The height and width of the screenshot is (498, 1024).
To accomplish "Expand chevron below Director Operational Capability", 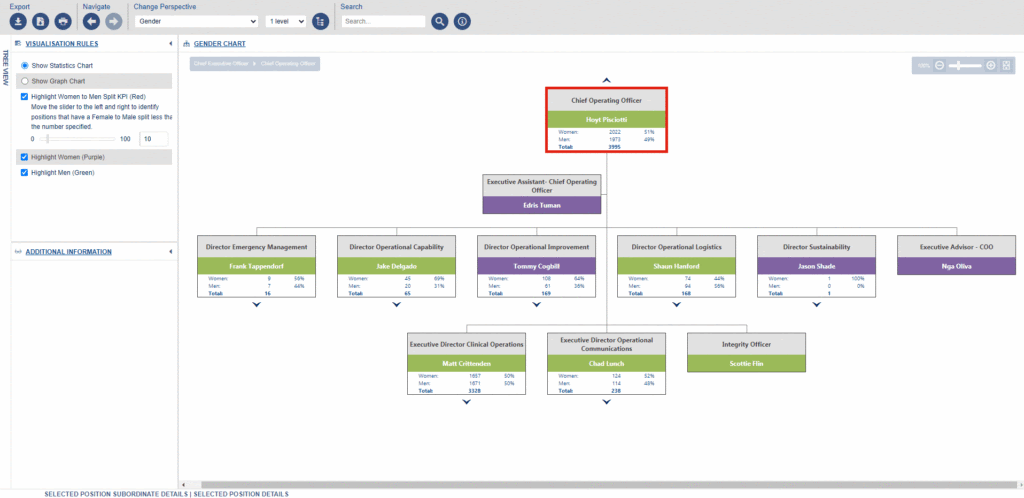I will [396, 305].
